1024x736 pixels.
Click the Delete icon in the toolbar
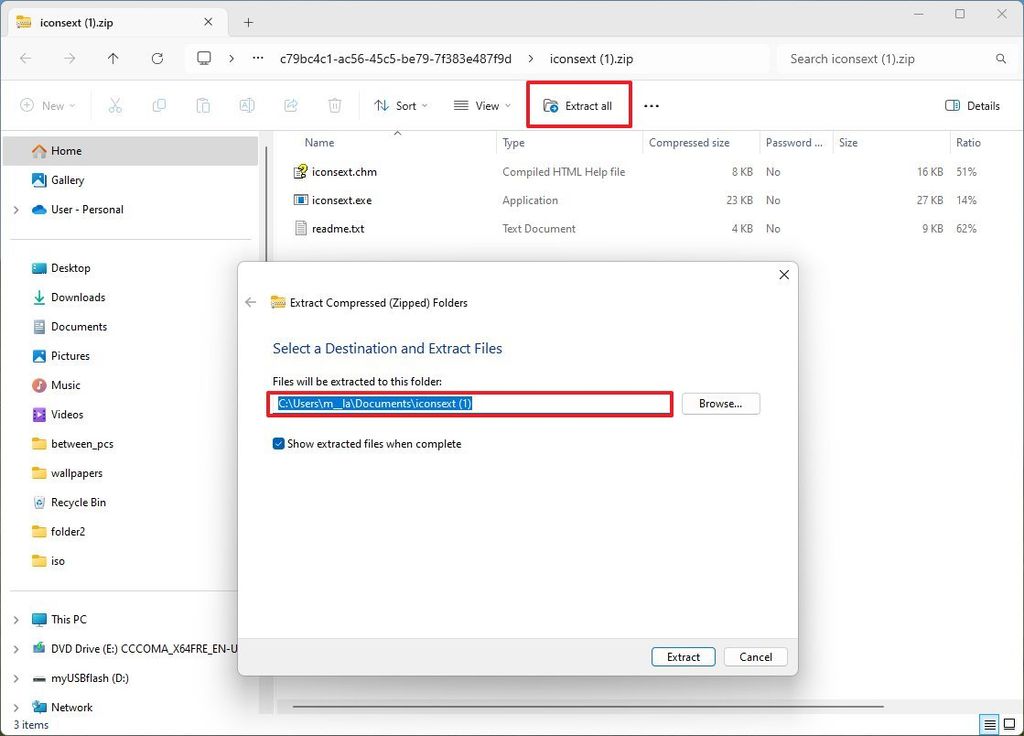[x=334, y=105]
